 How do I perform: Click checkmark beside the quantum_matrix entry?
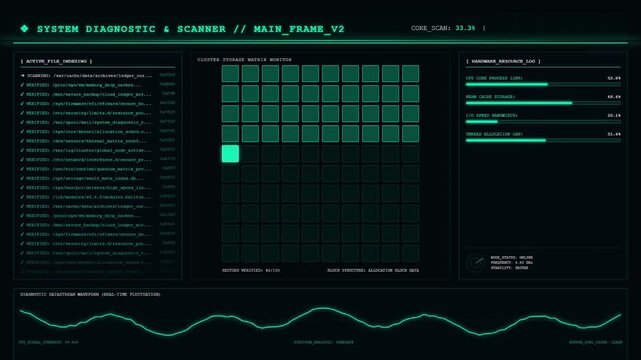[22, 169]
